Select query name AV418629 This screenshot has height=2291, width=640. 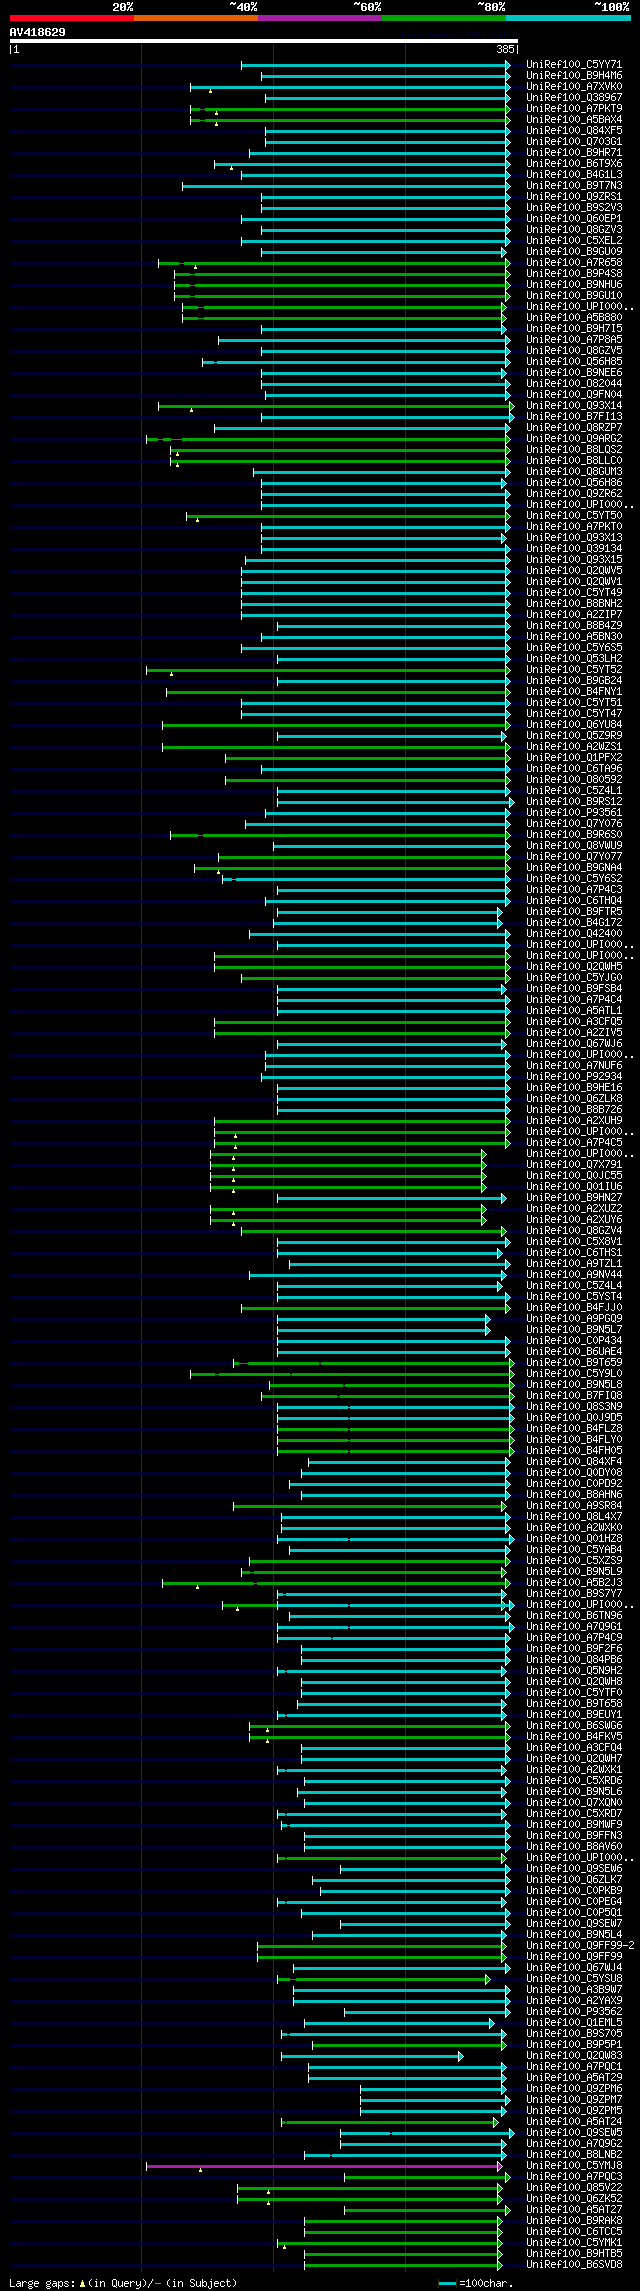[38, 32]
